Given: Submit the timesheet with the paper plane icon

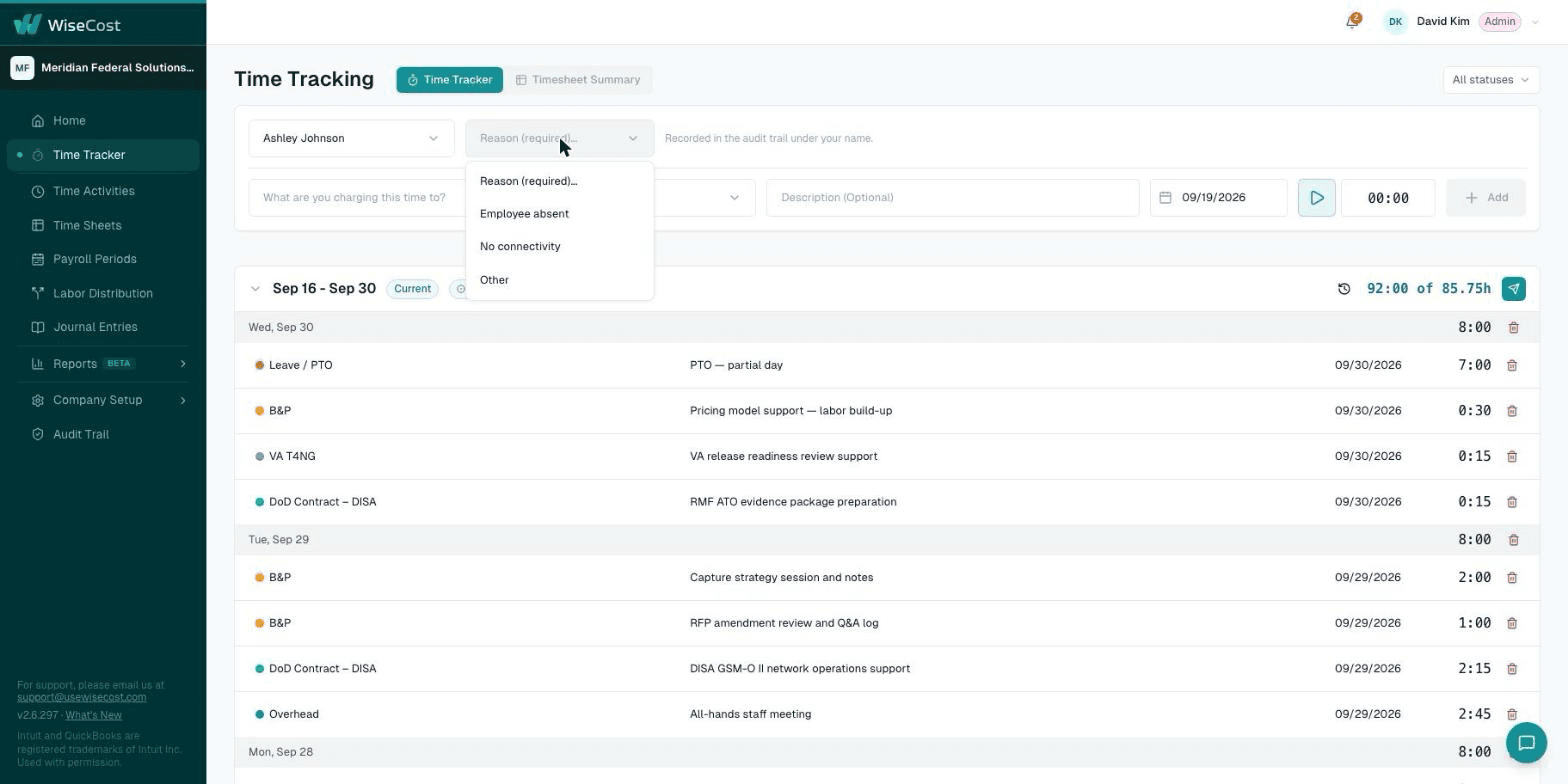Looking at the screenshot, I should click(1513, 289).
